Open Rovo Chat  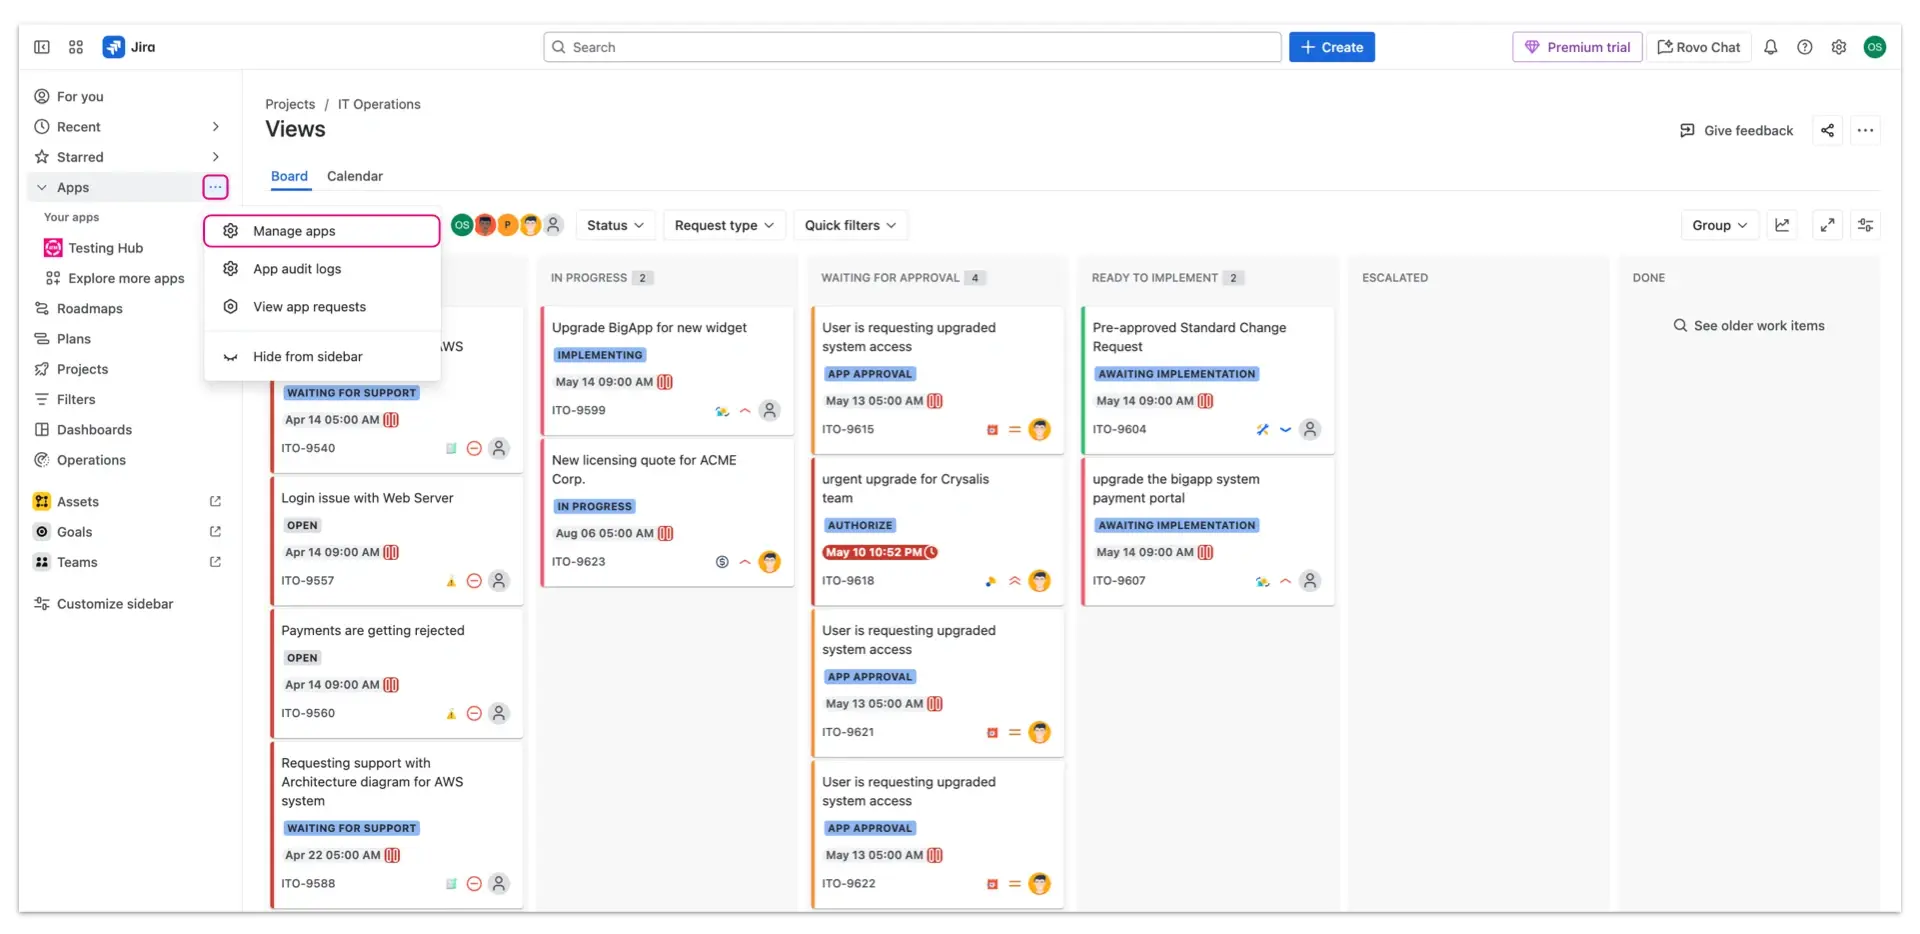tap(1699, 47)
